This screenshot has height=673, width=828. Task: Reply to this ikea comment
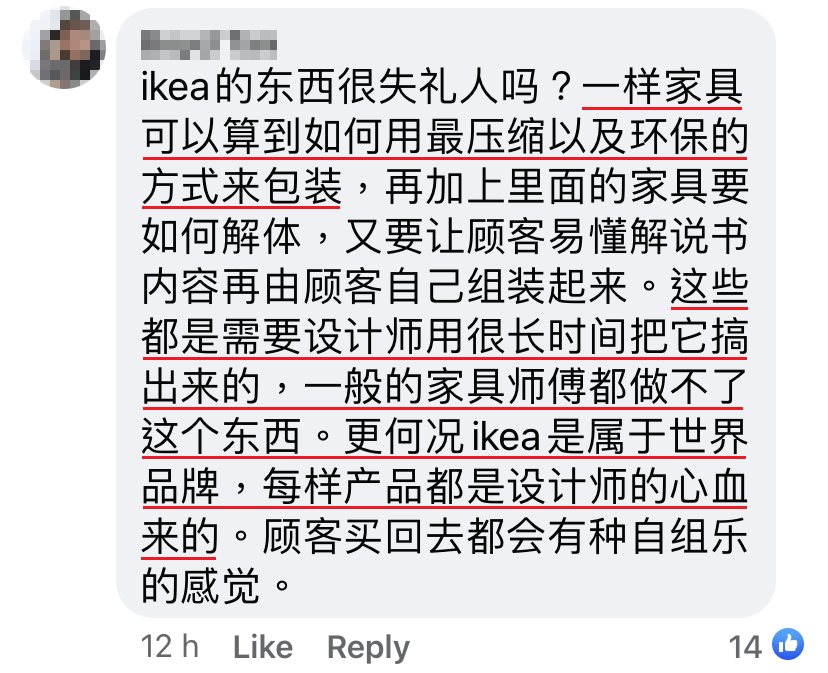[368, 647]
